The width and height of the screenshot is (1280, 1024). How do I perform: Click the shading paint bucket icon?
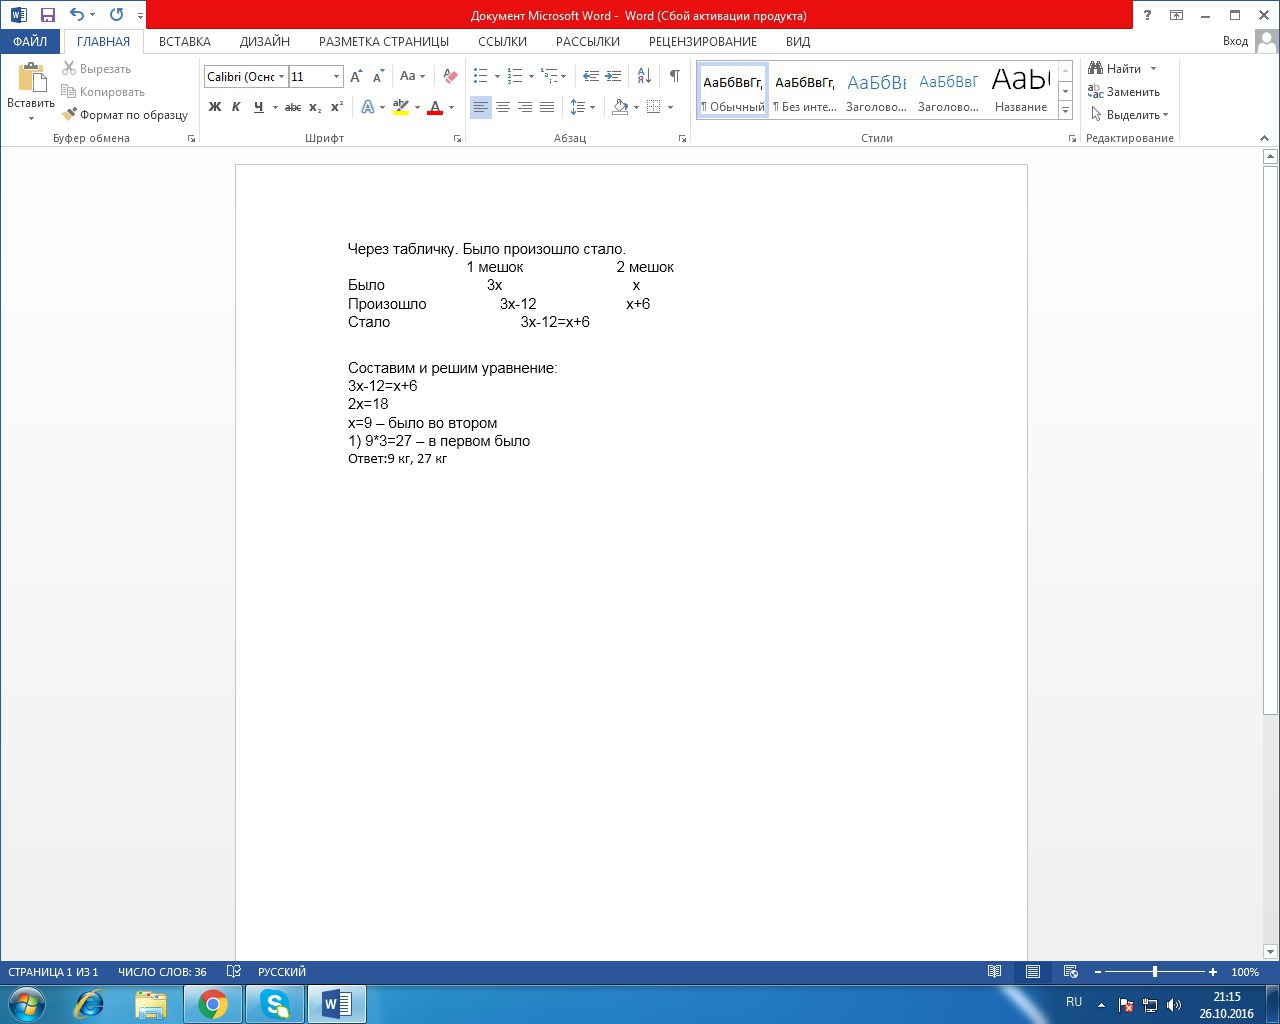pyautogui.click(x=620, y=107)
